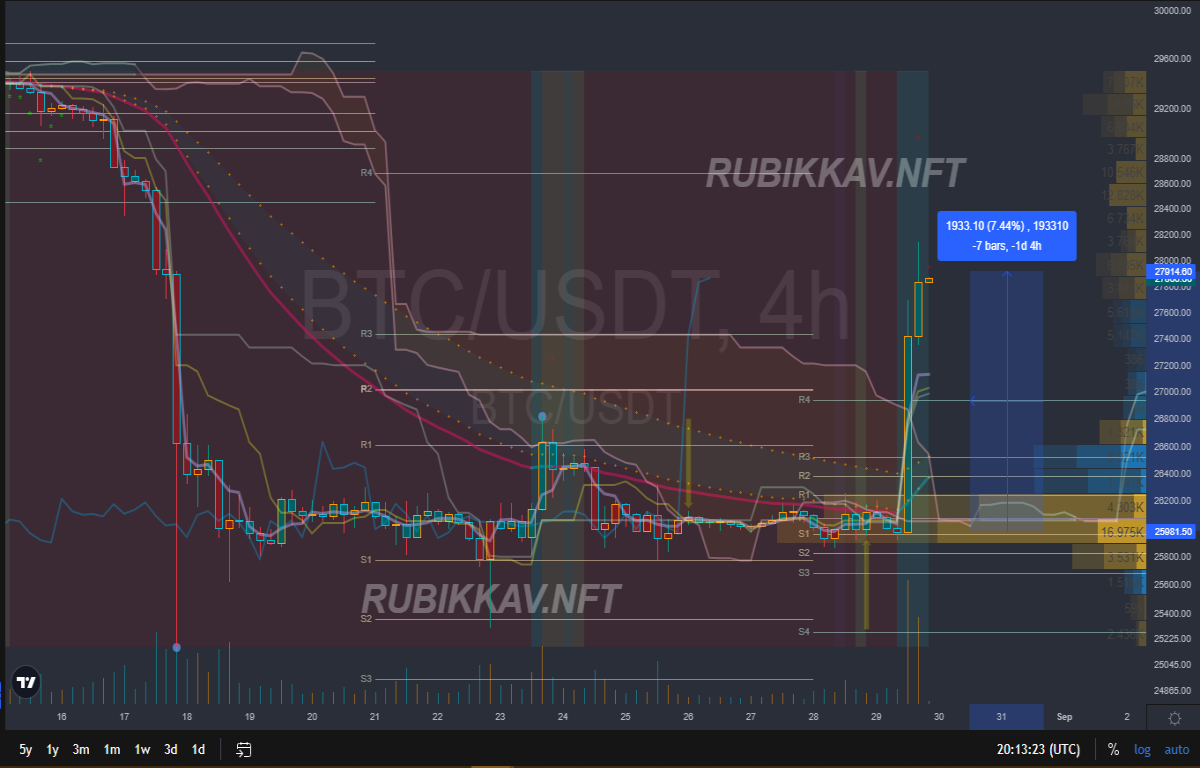Open chart settings gear icon
This screenshot has width=1200, height=768.
1174,718
